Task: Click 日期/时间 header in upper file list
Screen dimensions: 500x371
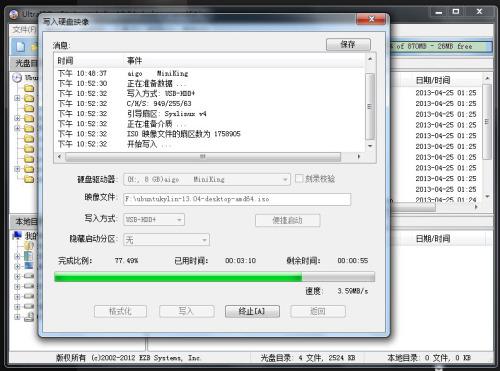Action: 433,80
